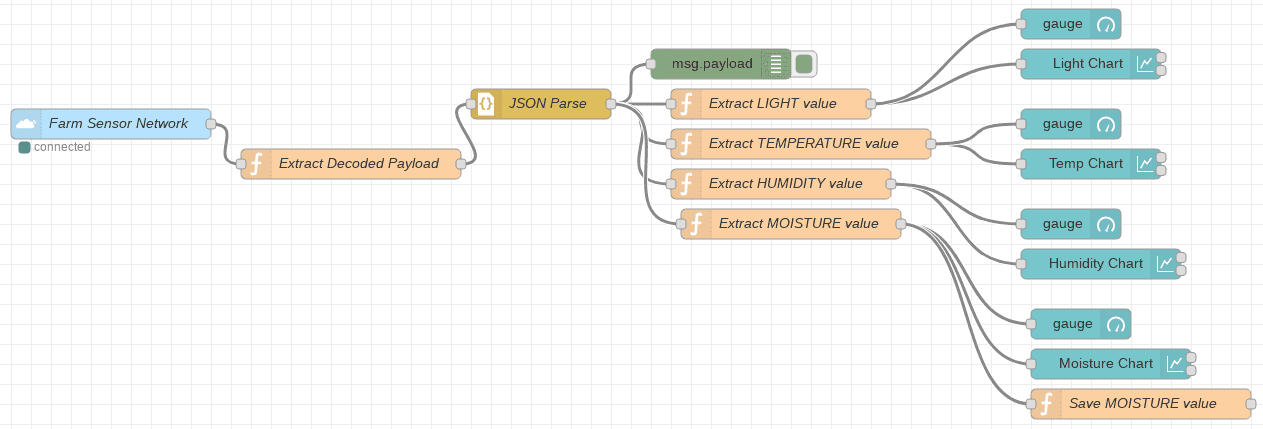Screen dimensions: 1263x429
Task: Click the chart icon on Temp Chart node
Action: pos(1145,164)
